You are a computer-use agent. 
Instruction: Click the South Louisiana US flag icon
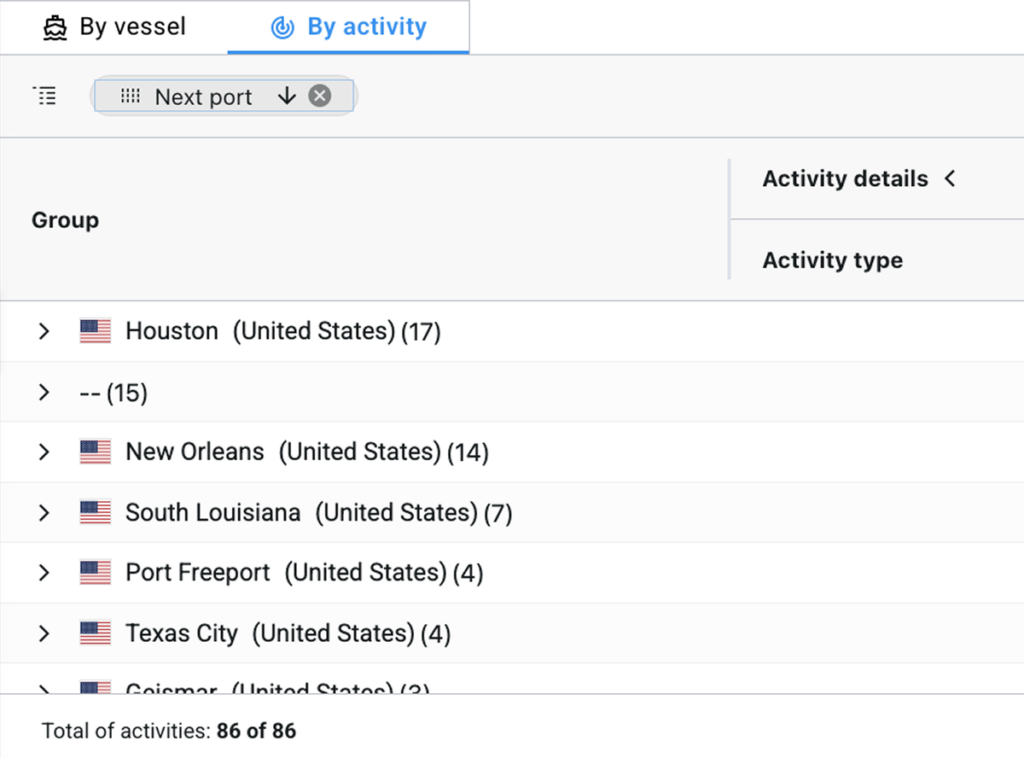95,513
